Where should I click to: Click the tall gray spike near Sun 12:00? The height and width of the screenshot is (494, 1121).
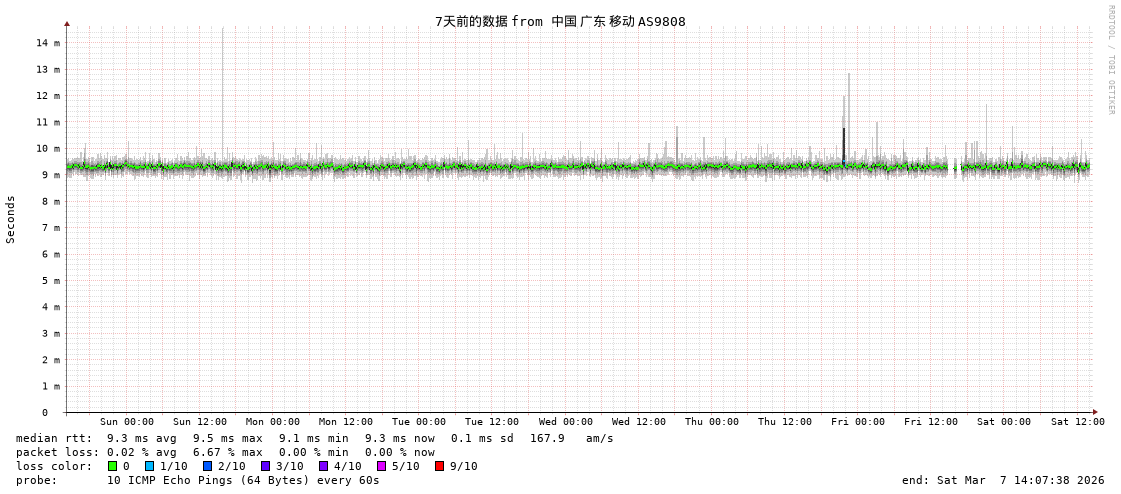(x=222, y=93)
